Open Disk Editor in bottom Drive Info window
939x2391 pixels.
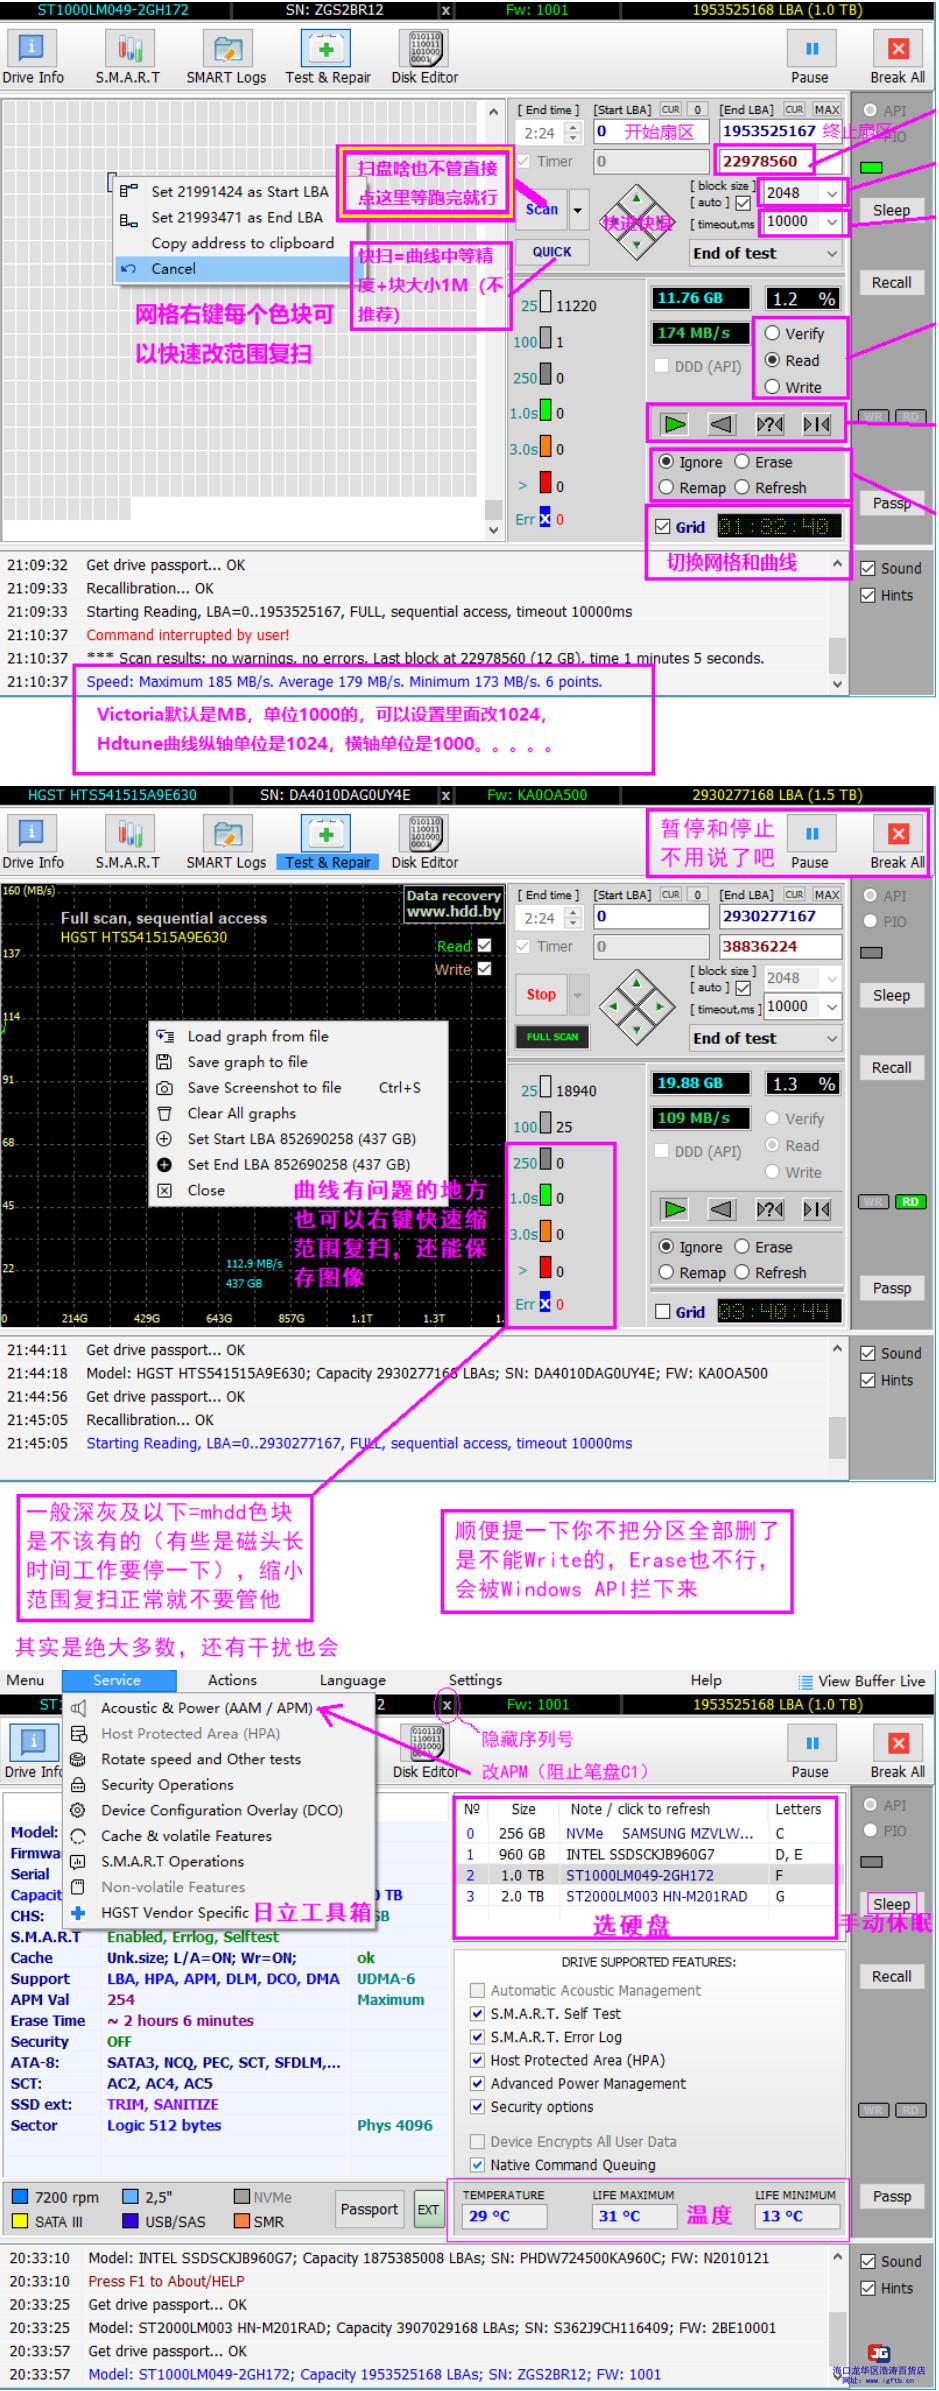click(426, 1751)
